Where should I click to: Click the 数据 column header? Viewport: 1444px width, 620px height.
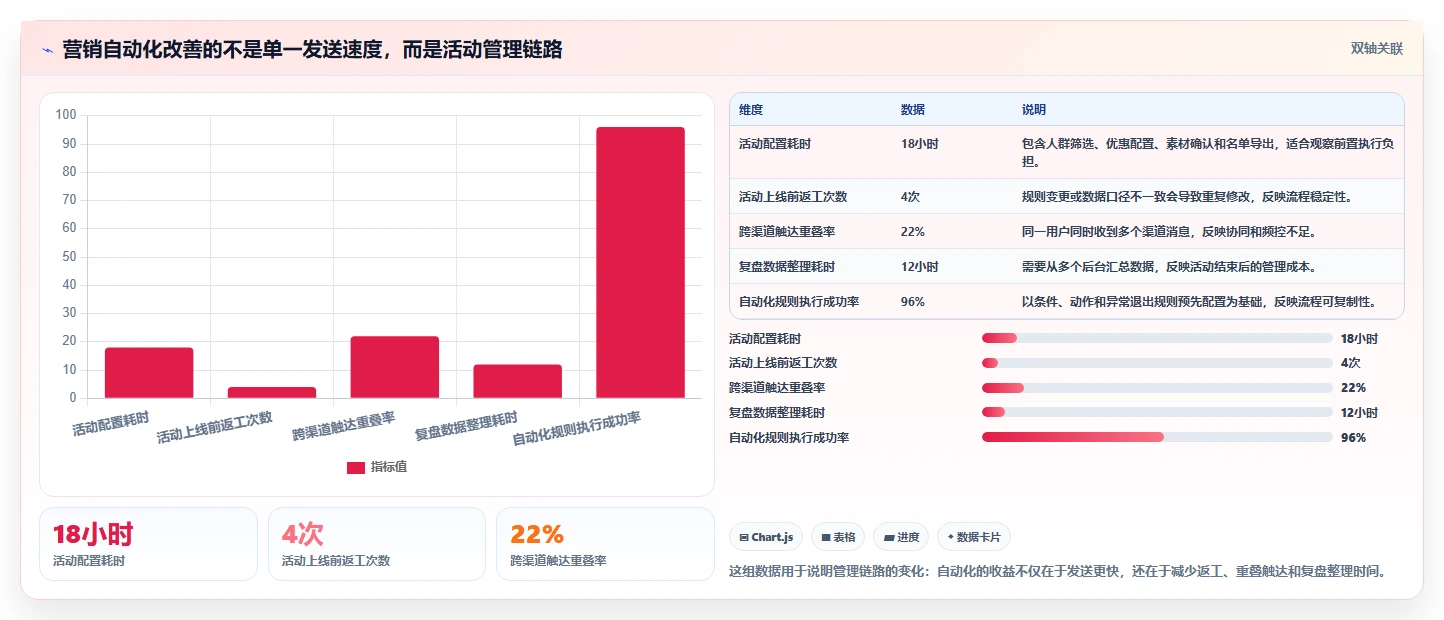click(x=913, y=109)
